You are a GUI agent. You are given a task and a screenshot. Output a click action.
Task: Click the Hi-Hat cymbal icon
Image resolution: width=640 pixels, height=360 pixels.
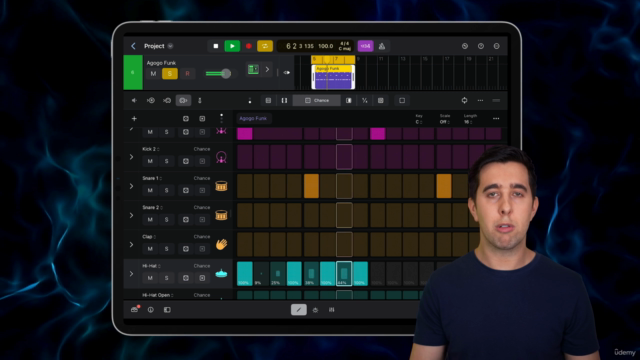pyautogui.click(x=221, y=273)
